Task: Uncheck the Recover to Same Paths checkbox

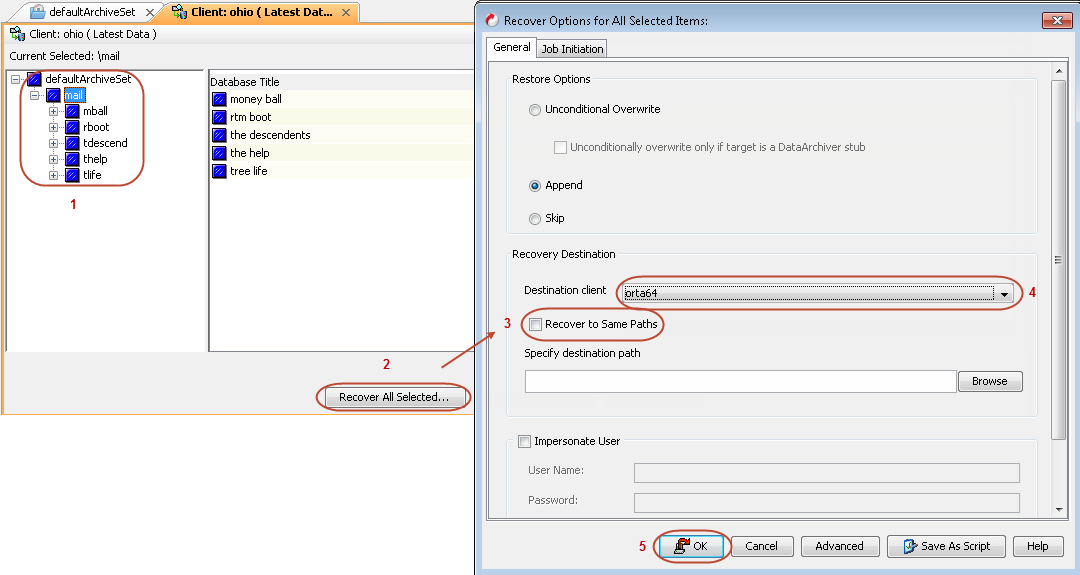Action: 536,324
